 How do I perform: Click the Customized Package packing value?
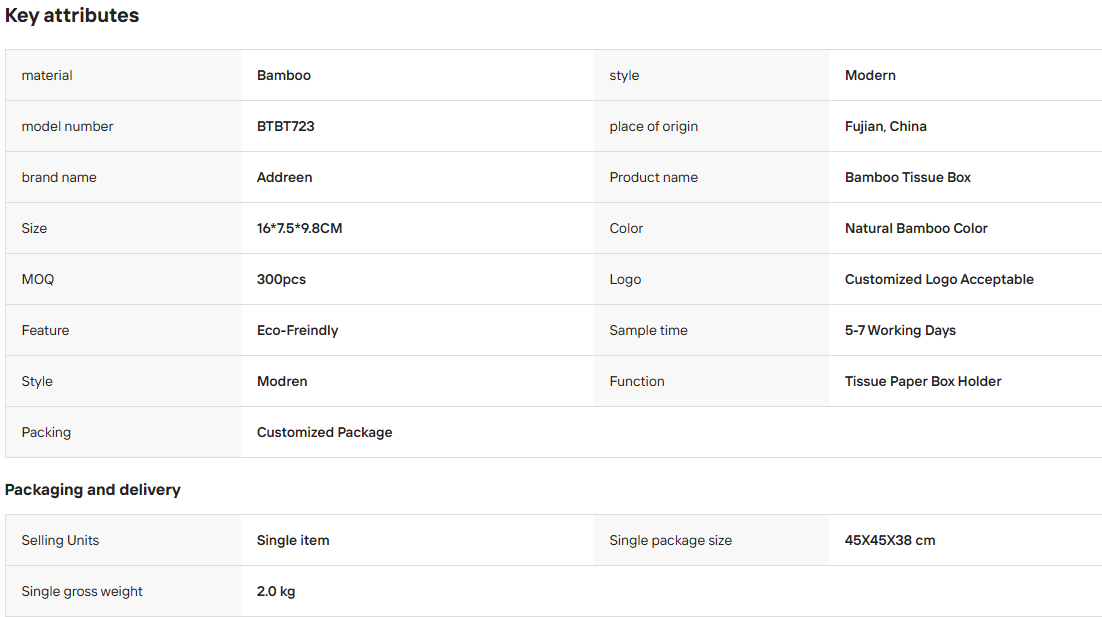coord(325,433)
